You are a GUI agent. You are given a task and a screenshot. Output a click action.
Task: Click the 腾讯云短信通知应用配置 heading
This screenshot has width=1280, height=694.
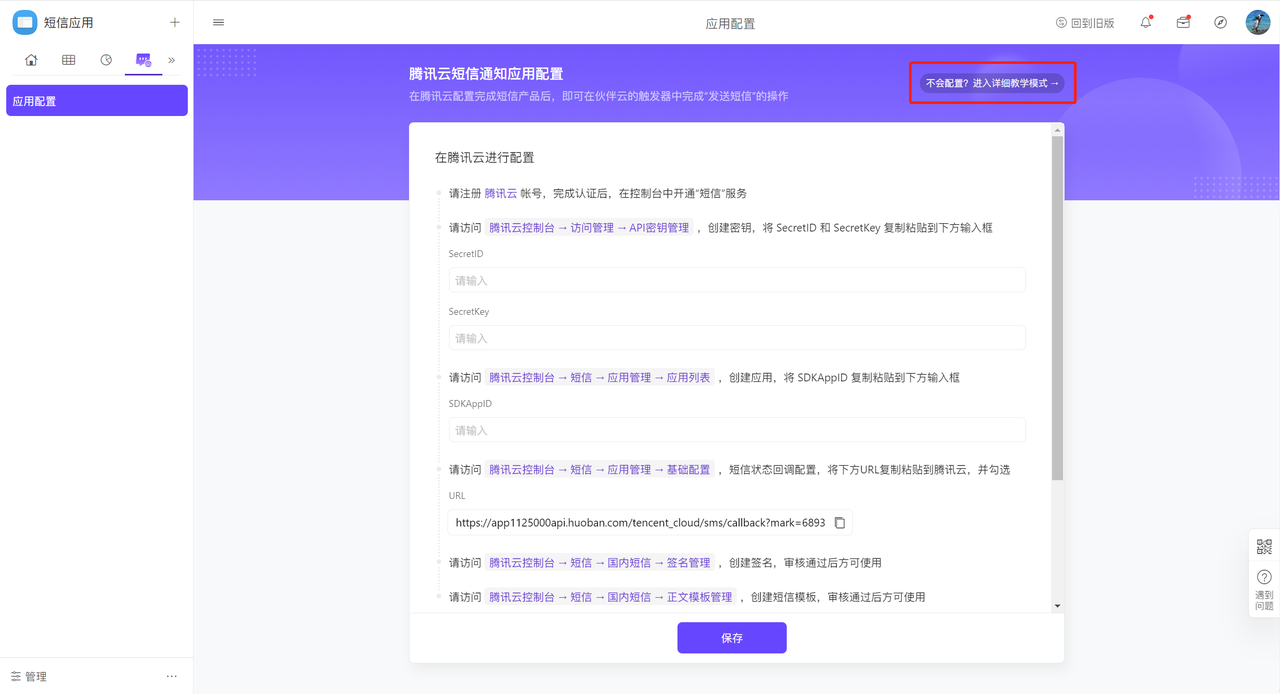(486, 74)
